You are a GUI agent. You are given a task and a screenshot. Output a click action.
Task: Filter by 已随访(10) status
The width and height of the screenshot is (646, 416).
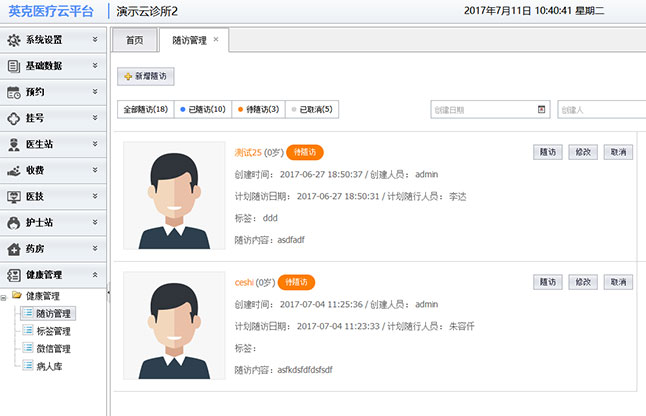[203, 109]
